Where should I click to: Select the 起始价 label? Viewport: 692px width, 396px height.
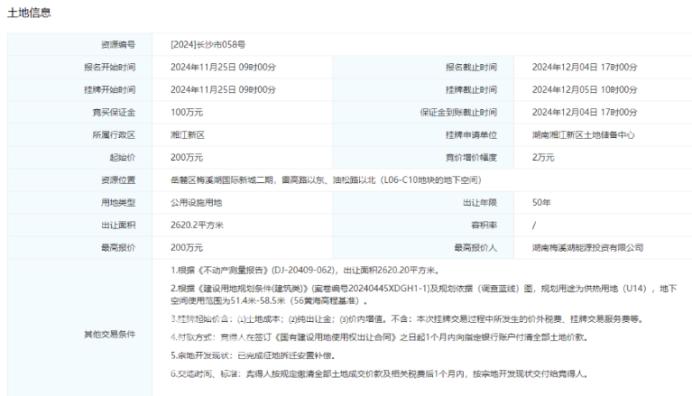tap(122, 157)
